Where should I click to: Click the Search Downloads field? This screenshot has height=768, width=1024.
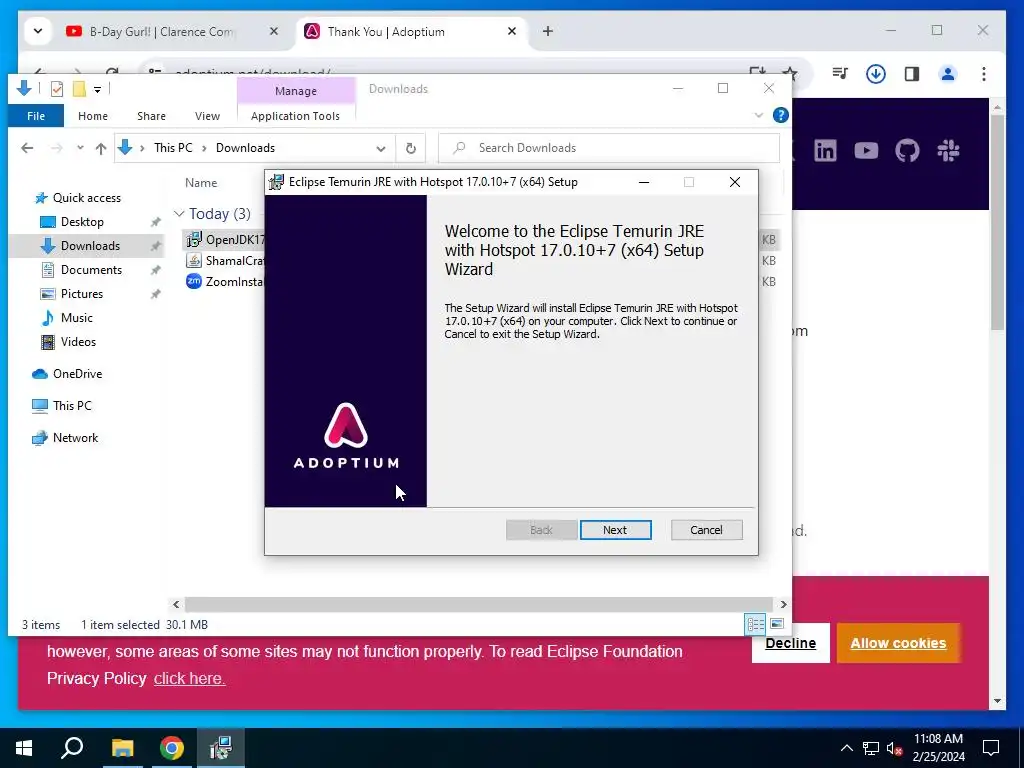point(609,148)
